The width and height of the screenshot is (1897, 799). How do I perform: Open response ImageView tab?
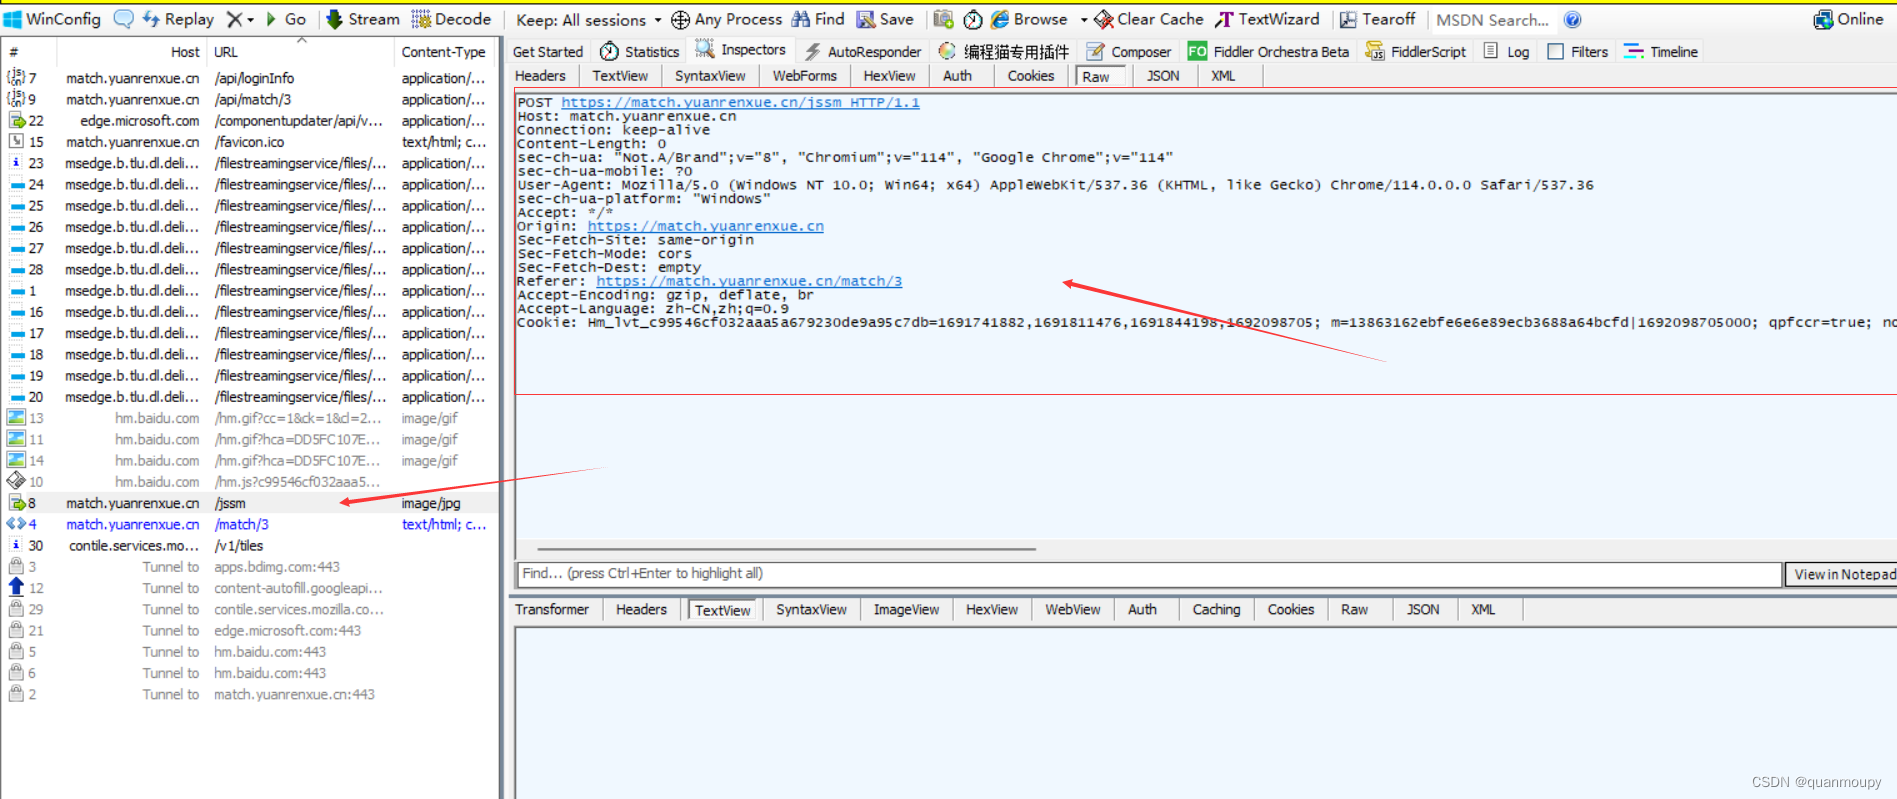tap(906, 610)
